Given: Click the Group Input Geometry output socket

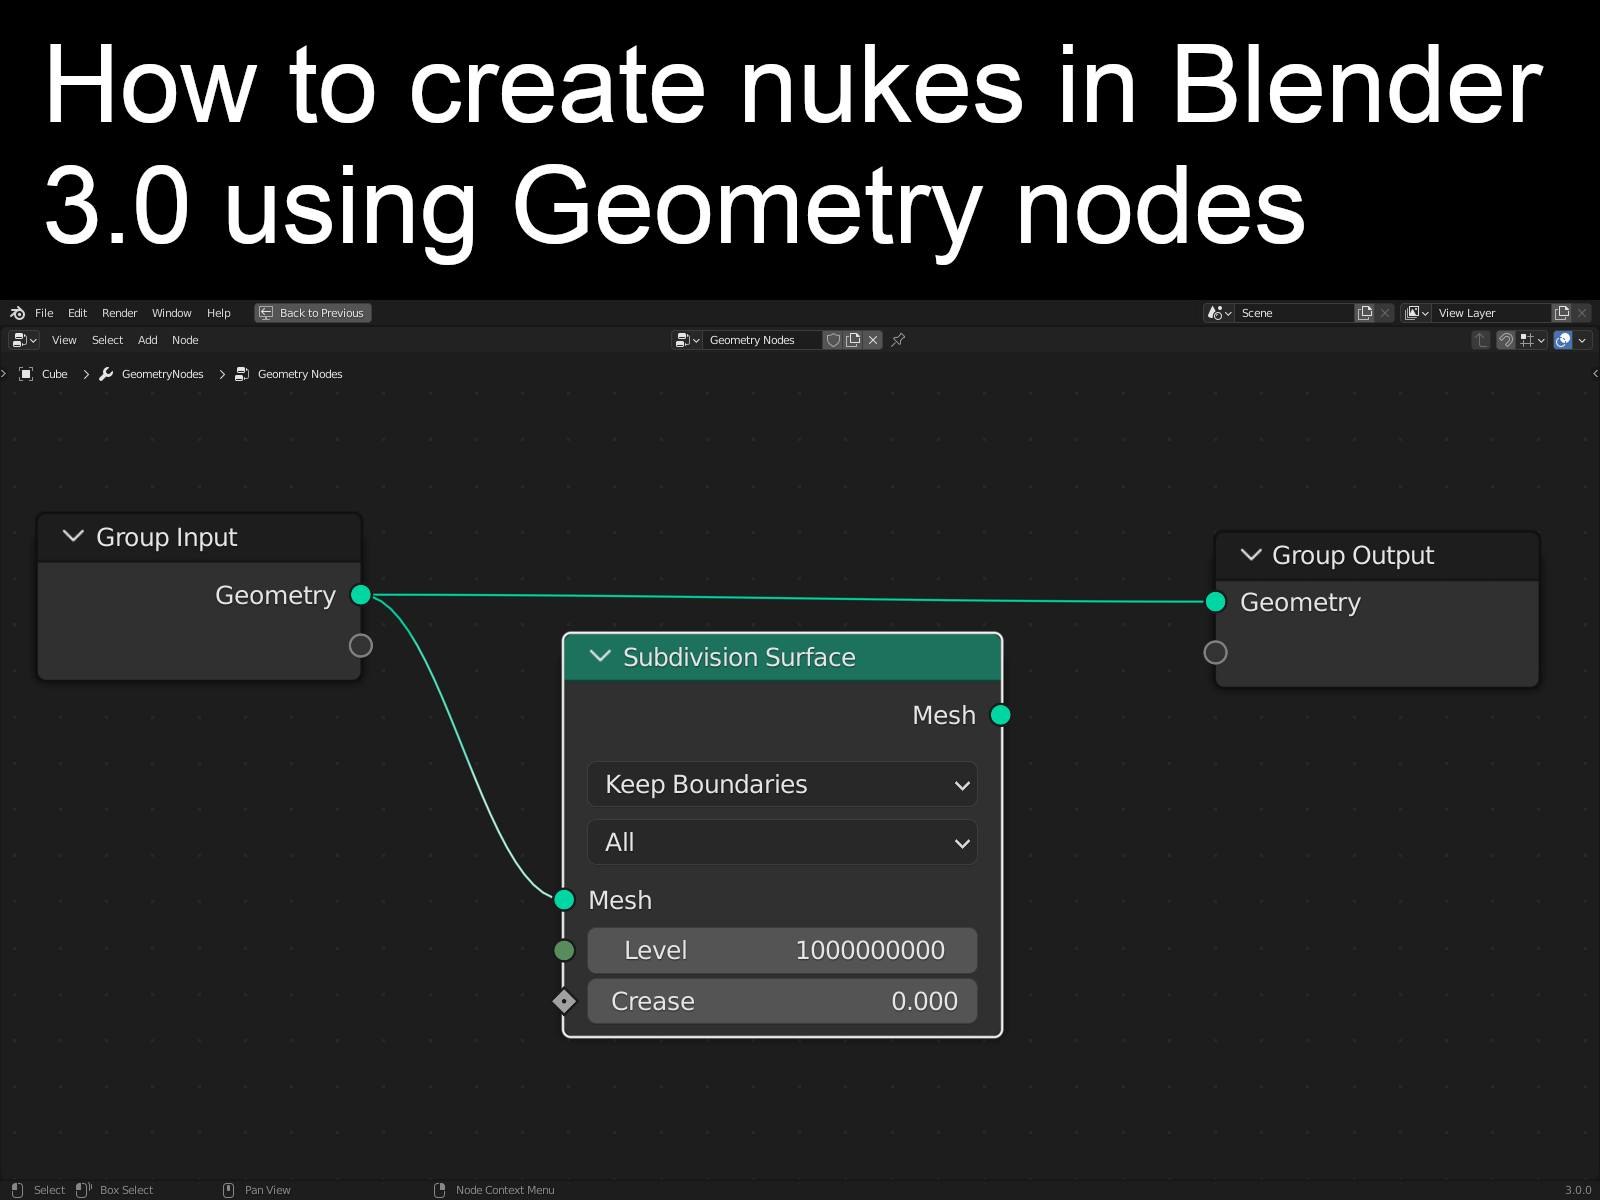Looking at the screenshot, I should pos(361,595).
